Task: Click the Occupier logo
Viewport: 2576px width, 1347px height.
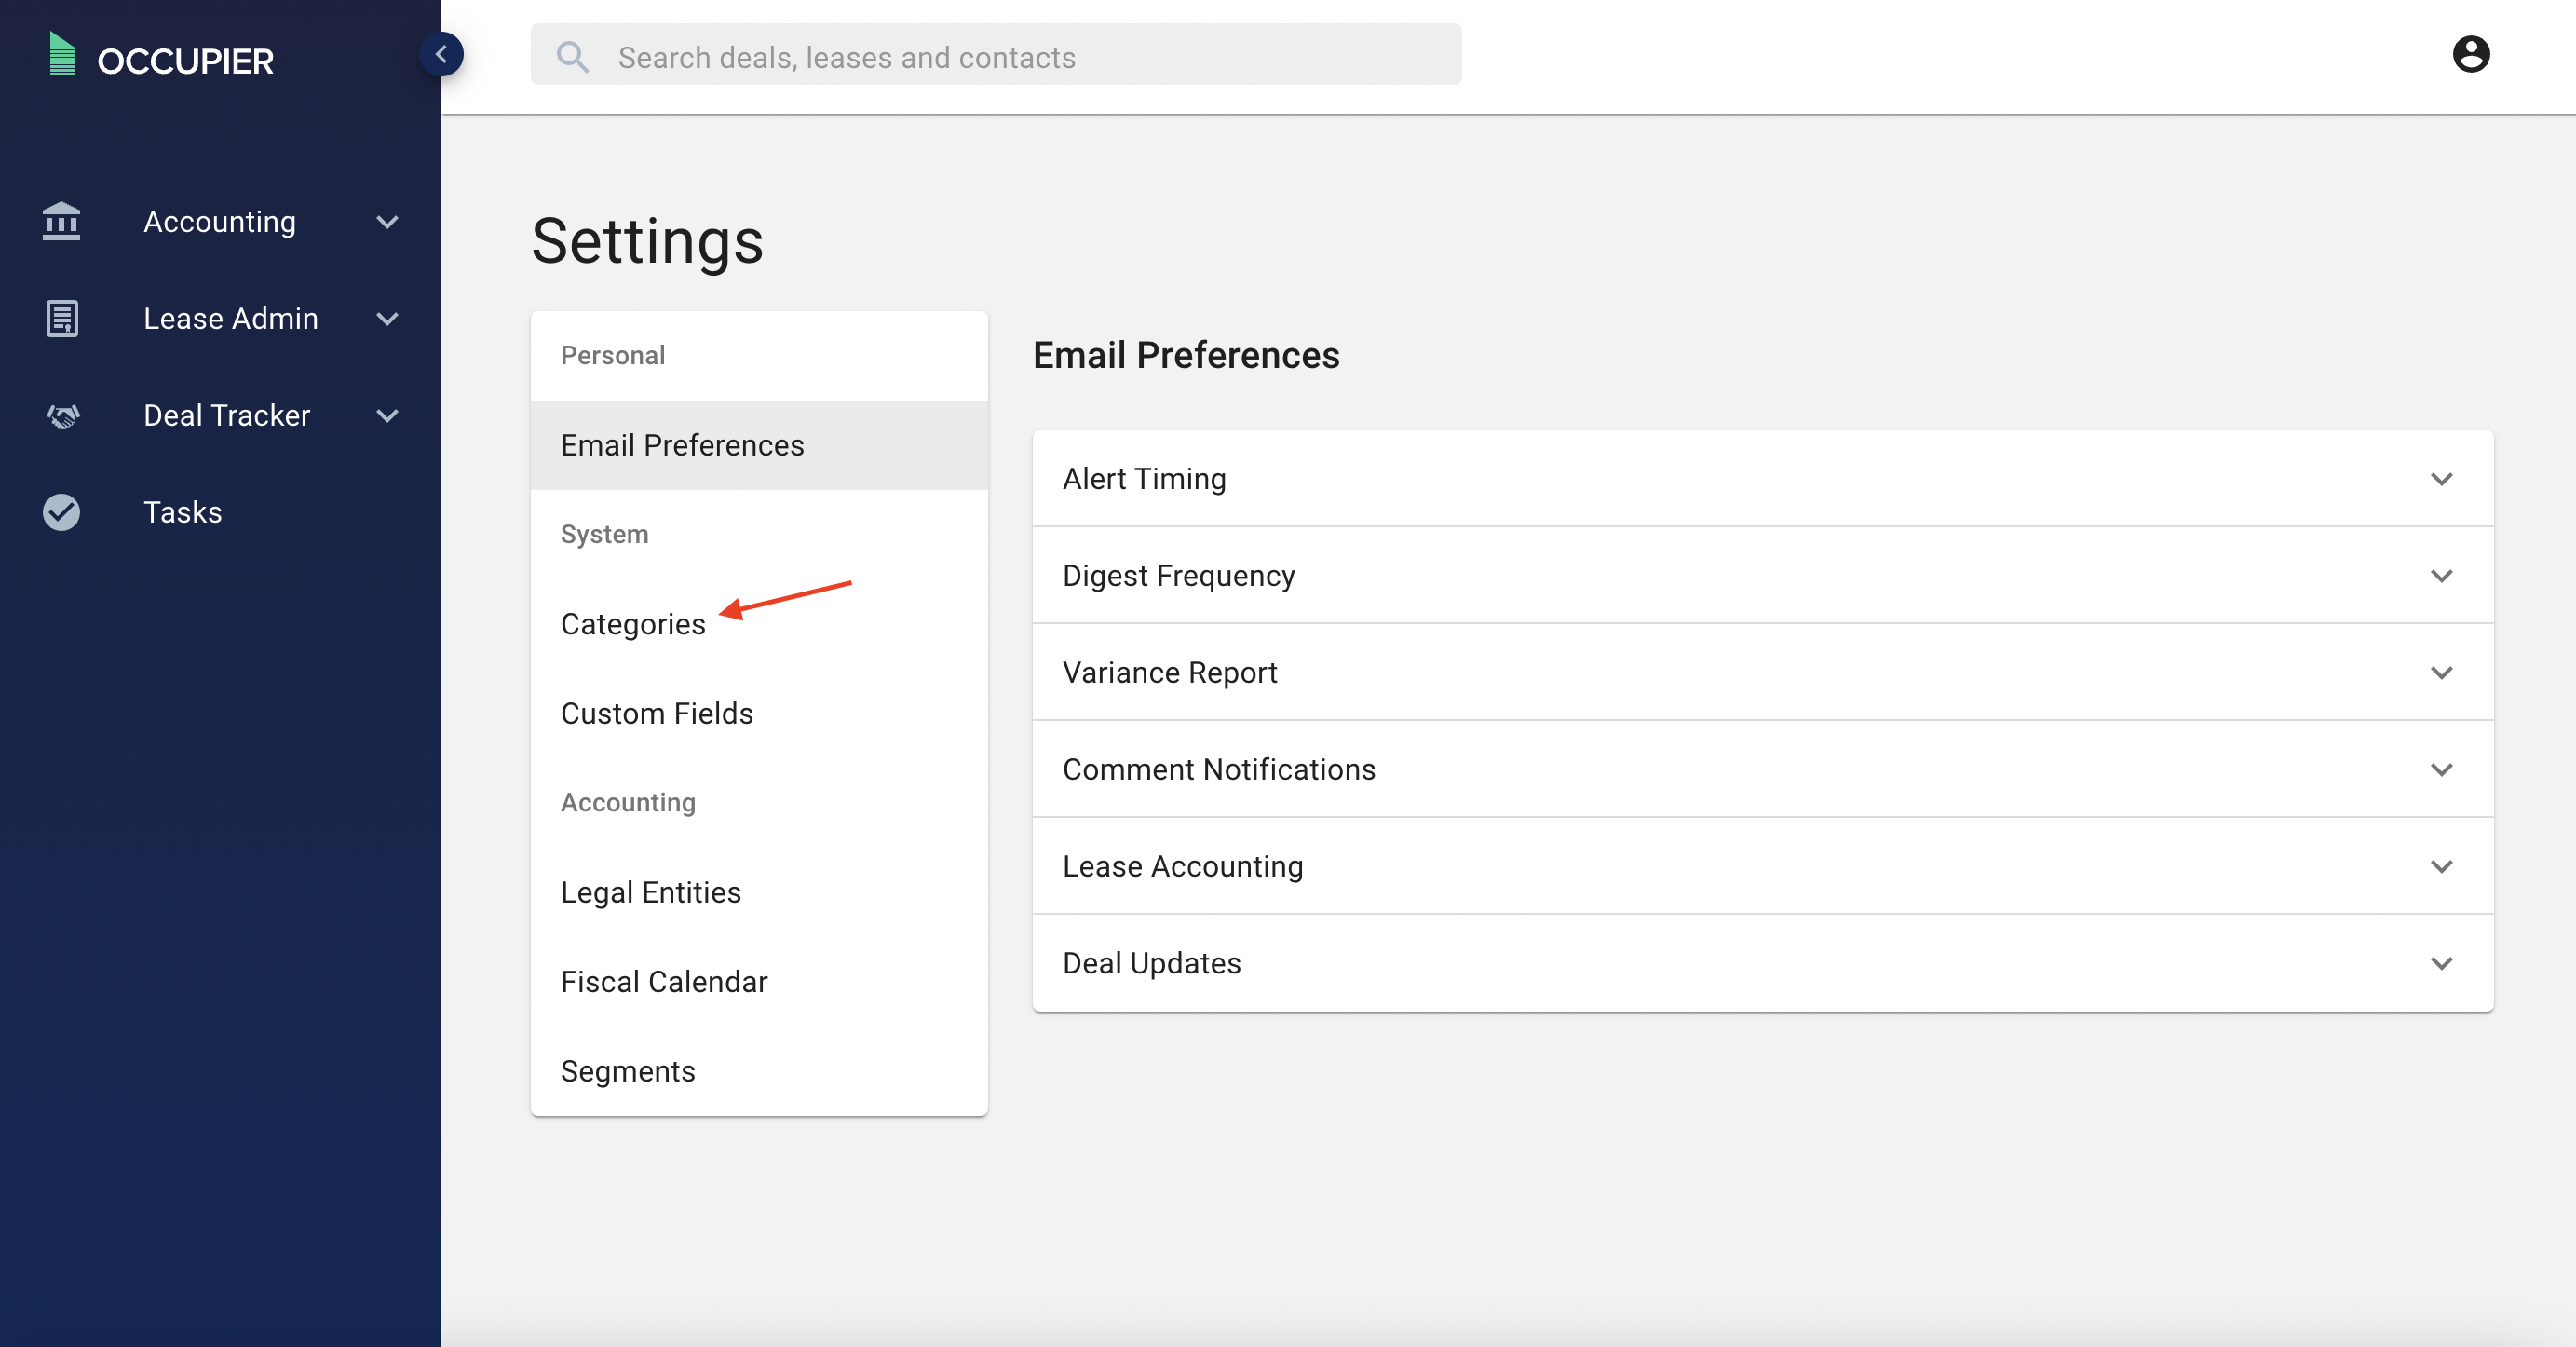Action: click(x=160, y=57)
